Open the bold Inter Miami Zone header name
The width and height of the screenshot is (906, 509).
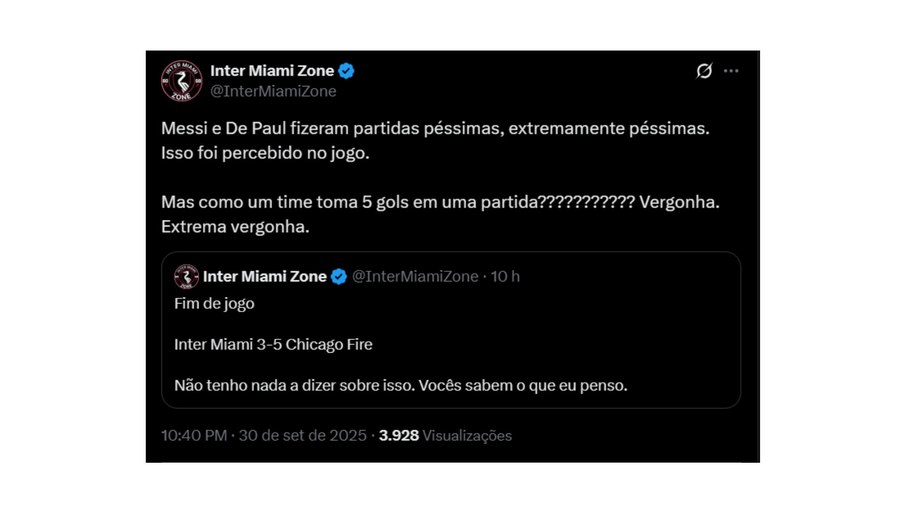272,71
